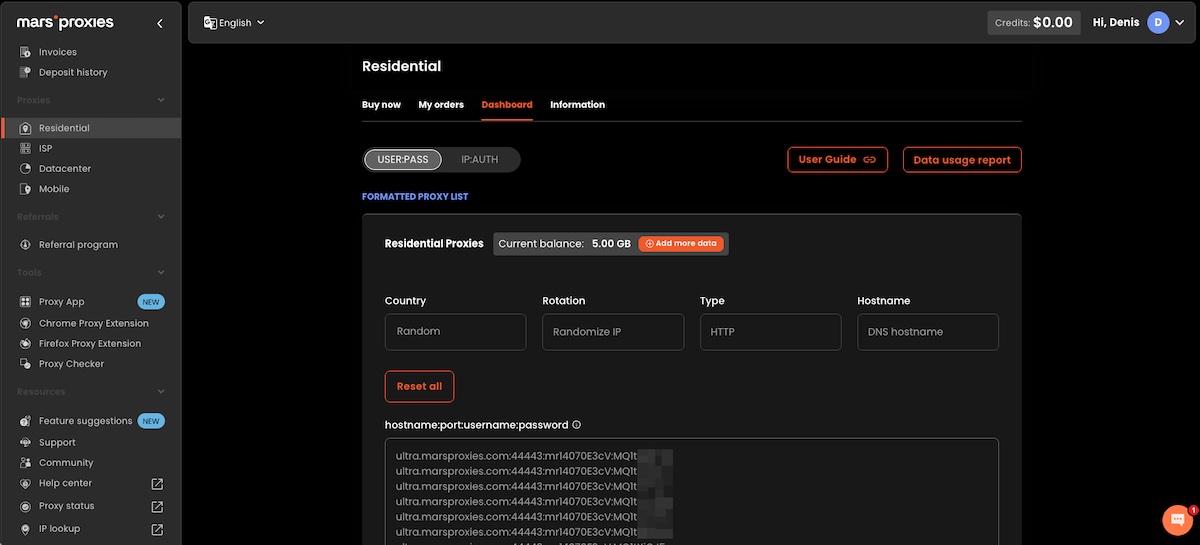The width and height of the screenshot is (1200, 545).
Task: Open the English language dropdown
Action: (234, 22)
